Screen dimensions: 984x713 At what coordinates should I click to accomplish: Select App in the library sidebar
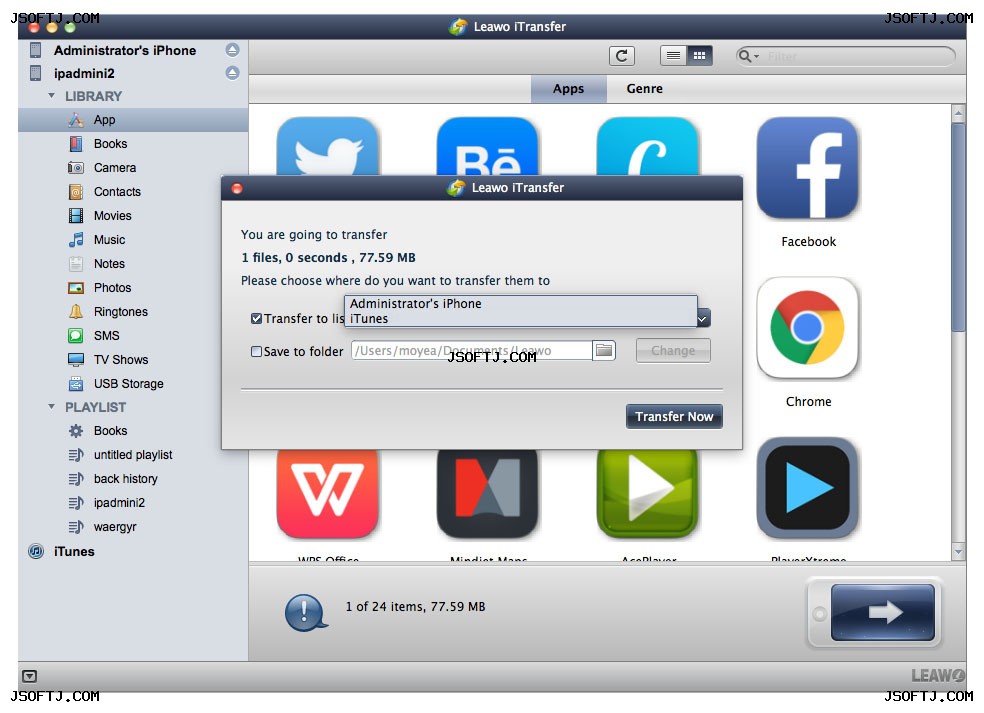133,120
